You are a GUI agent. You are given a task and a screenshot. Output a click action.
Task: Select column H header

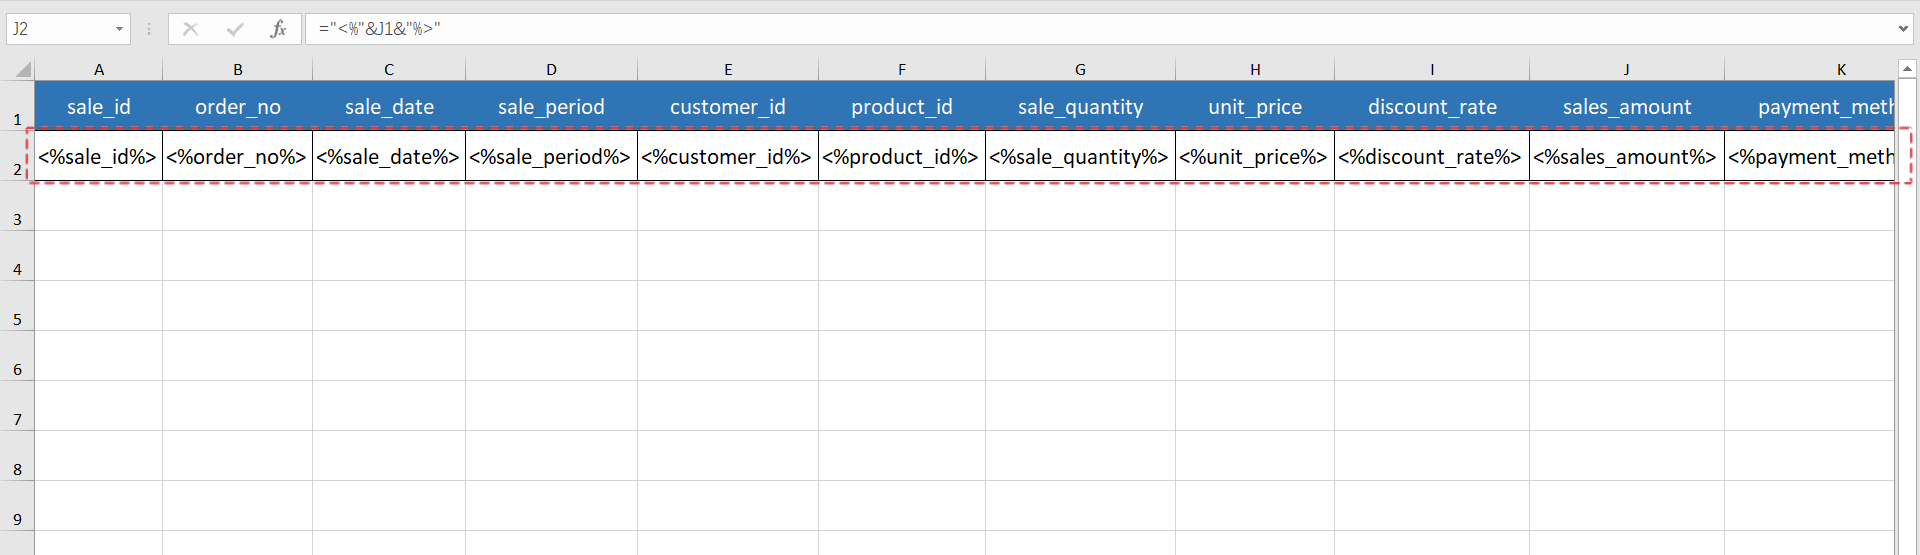[1255, 69]
